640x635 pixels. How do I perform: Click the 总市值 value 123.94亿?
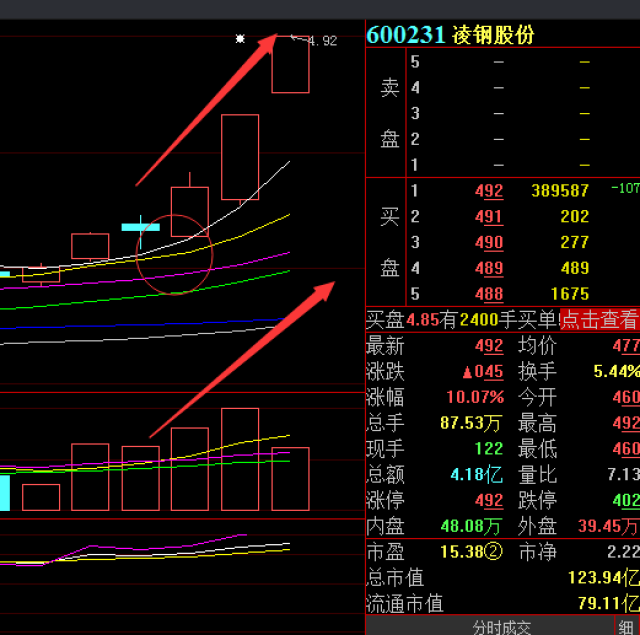[604, 578]
